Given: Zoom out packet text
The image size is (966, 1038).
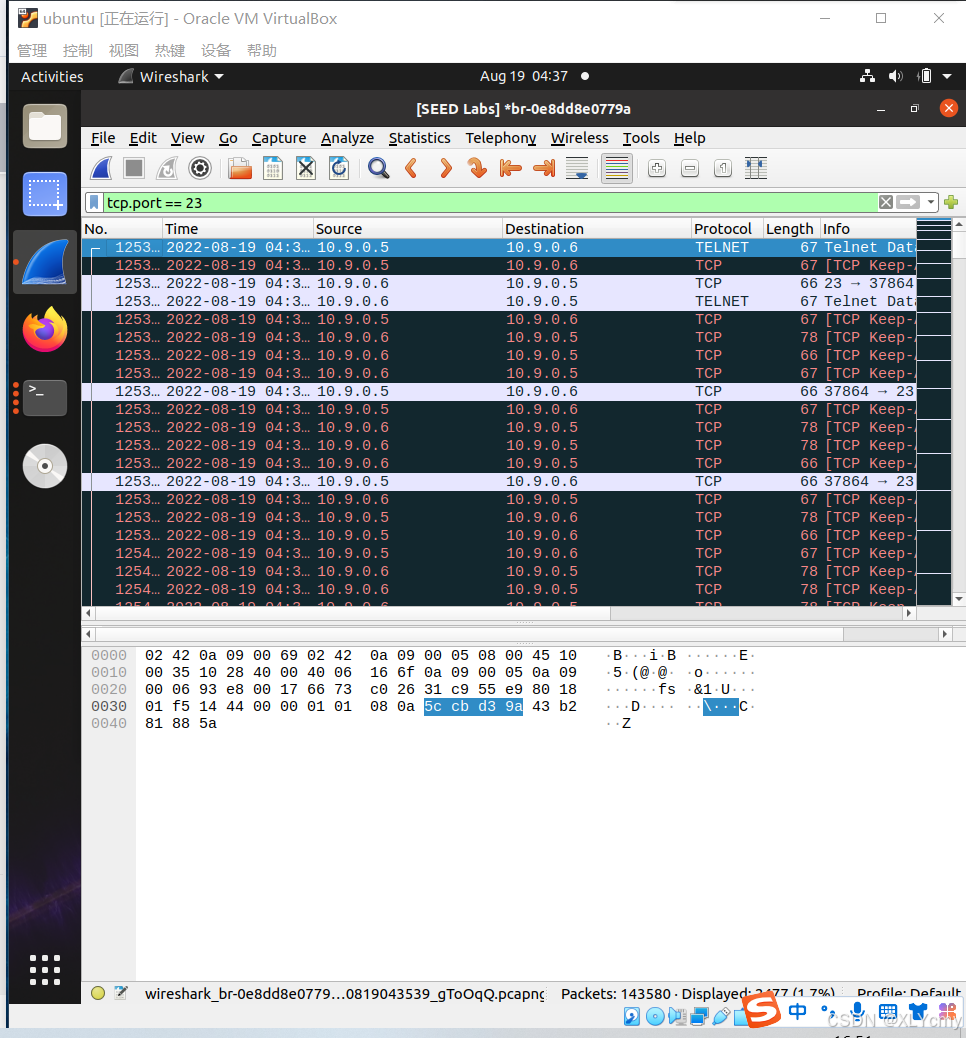Looking at the screenshot, I should click(x=690, y=168).
